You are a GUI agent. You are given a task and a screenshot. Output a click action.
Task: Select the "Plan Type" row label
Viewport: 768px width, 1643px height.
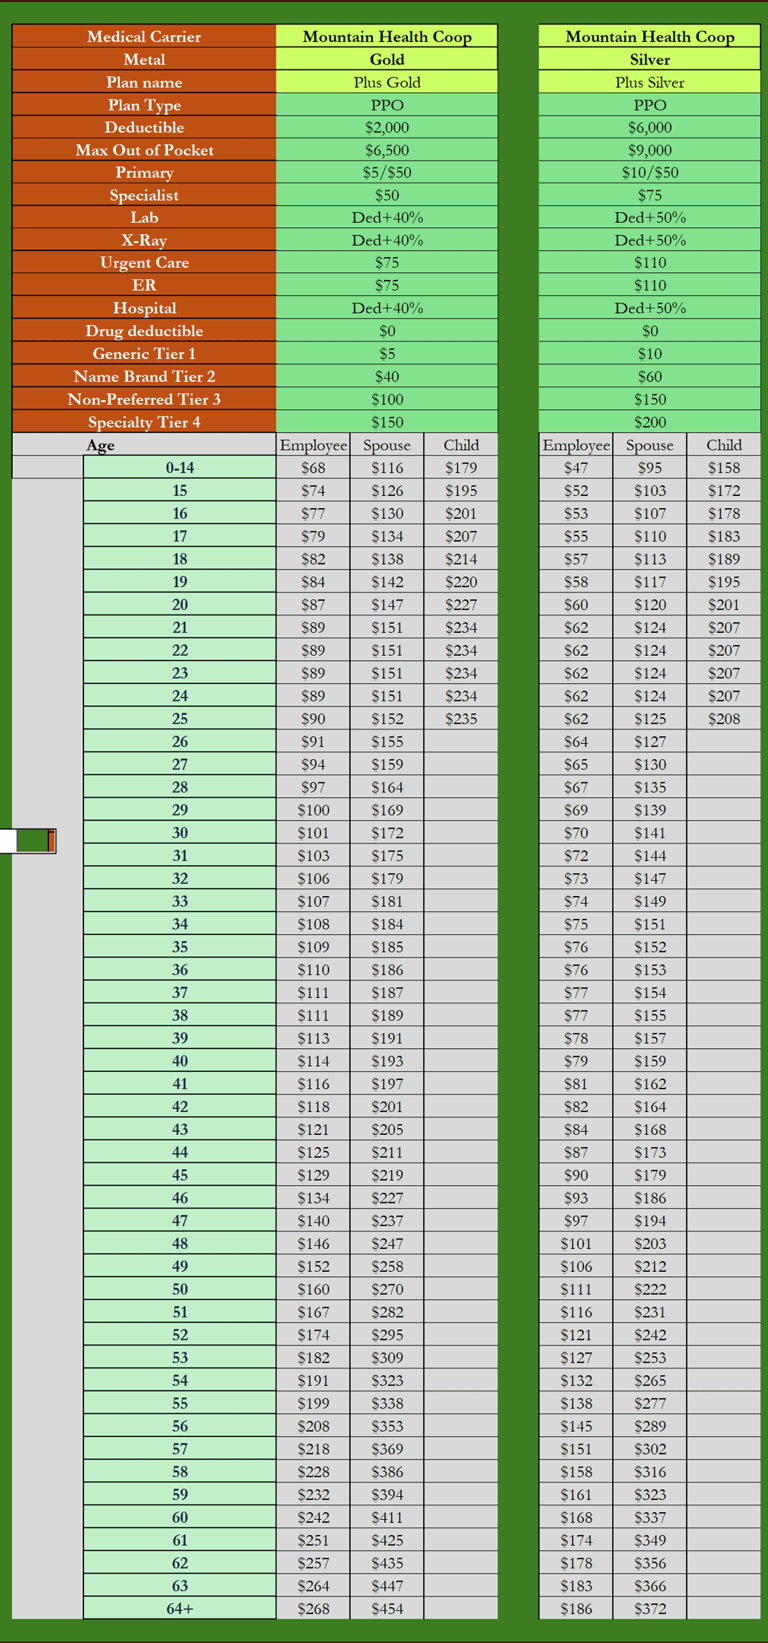(x=144, y=105)
